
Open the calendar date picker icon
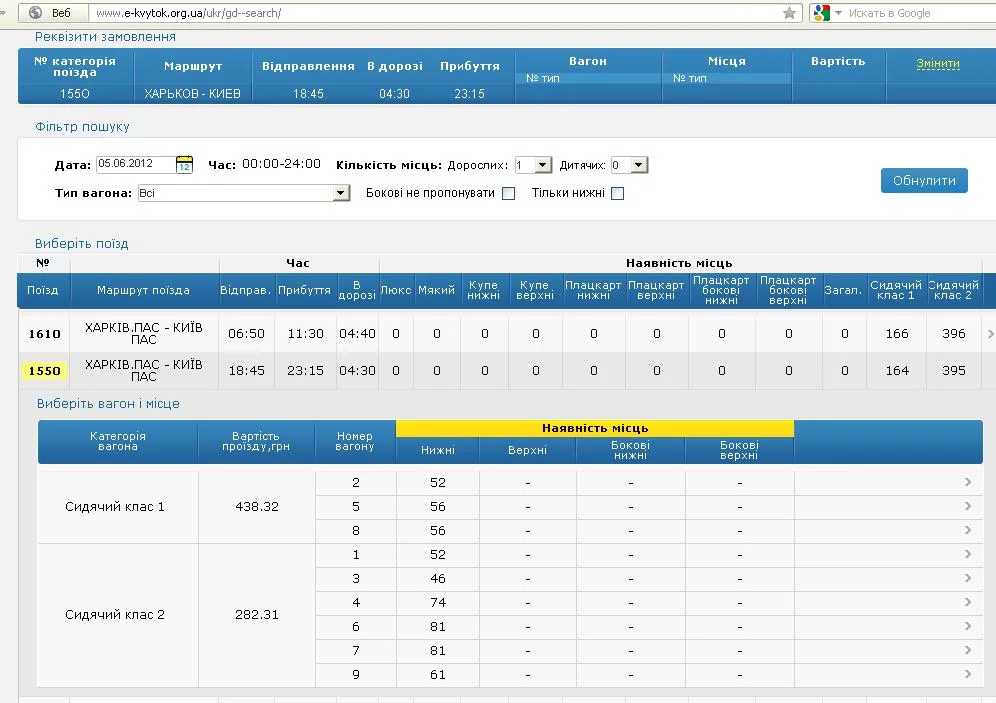pyautogui.click(x=184, y=165)
